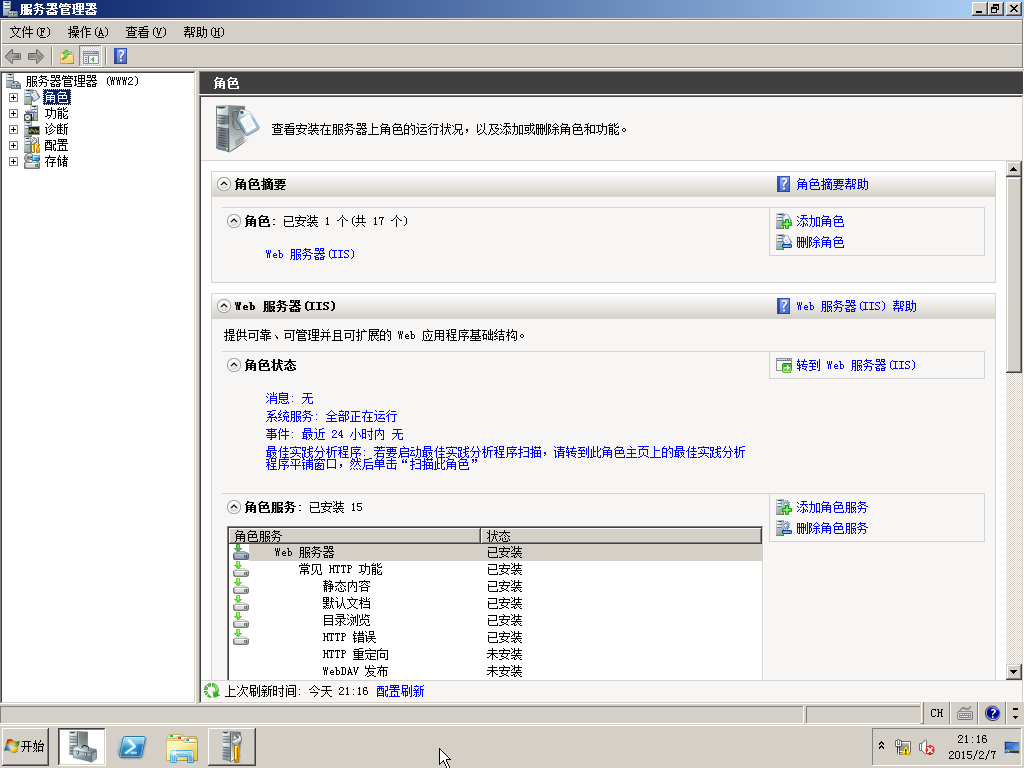Image resolution: width=1024 pixels, height=768 pixels.
Task: Select the 默认文档 row in role services
Action: click(x=496, y=603)
